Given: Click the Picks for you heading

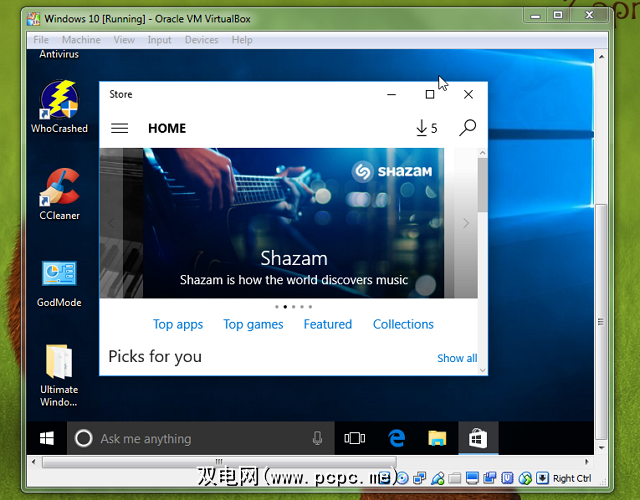Looking at the screenshot, I should point(155,357).
